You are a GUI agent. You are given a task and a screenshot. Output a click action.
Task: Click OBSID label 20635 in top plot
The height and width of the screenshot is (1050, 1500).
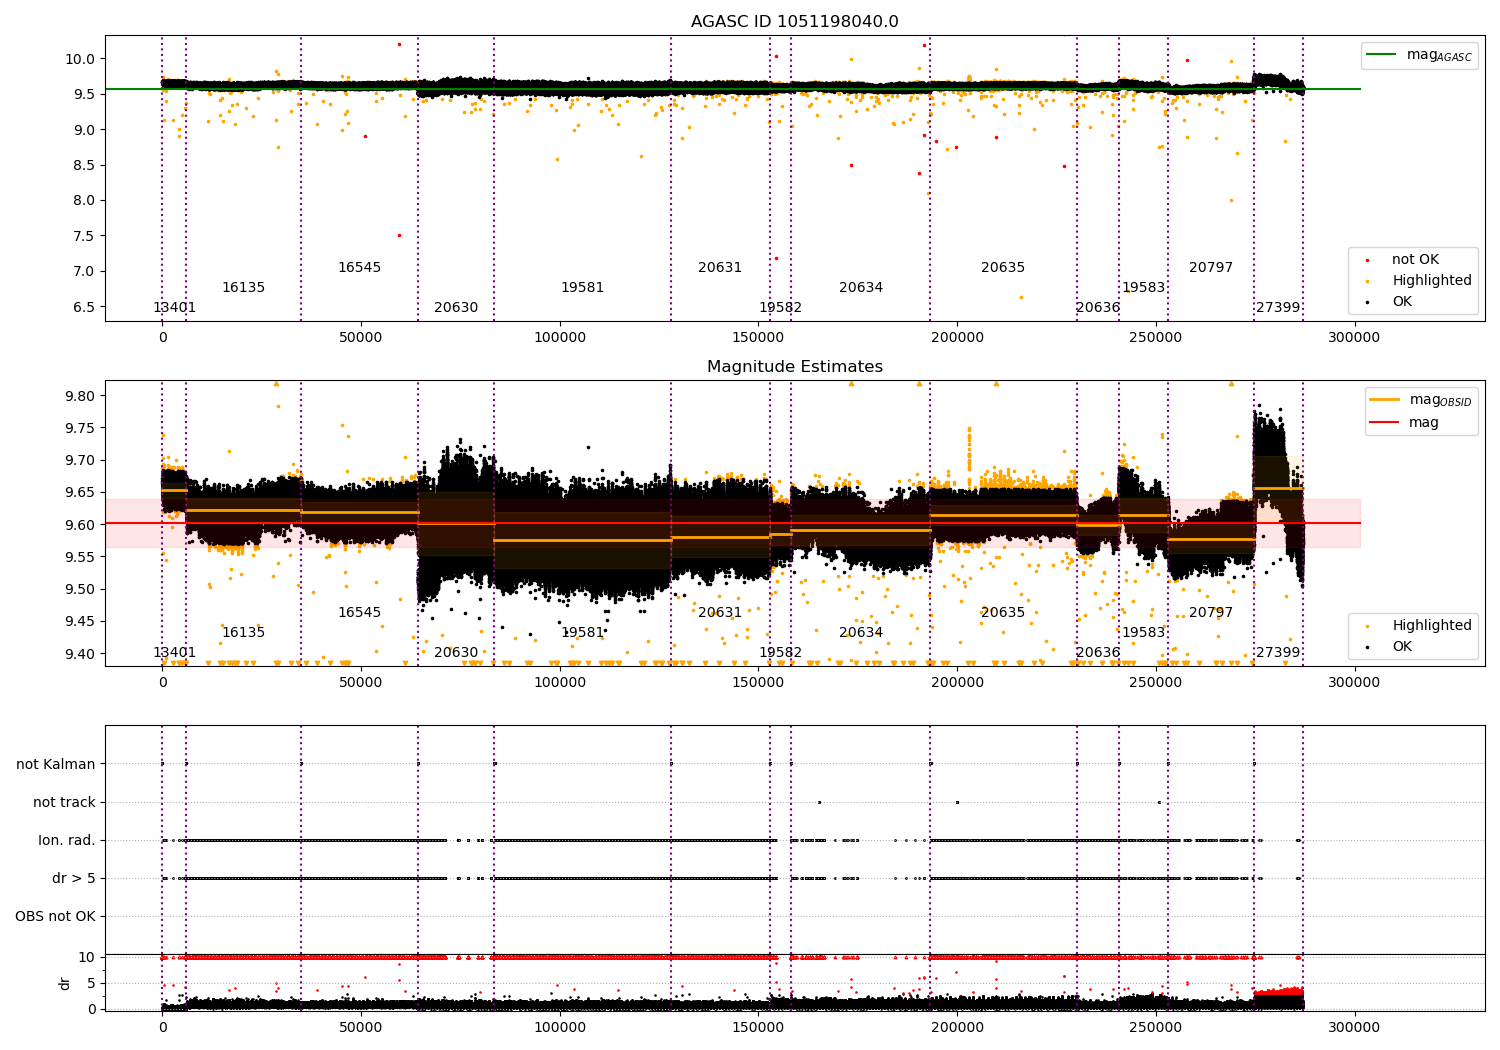1003,267
